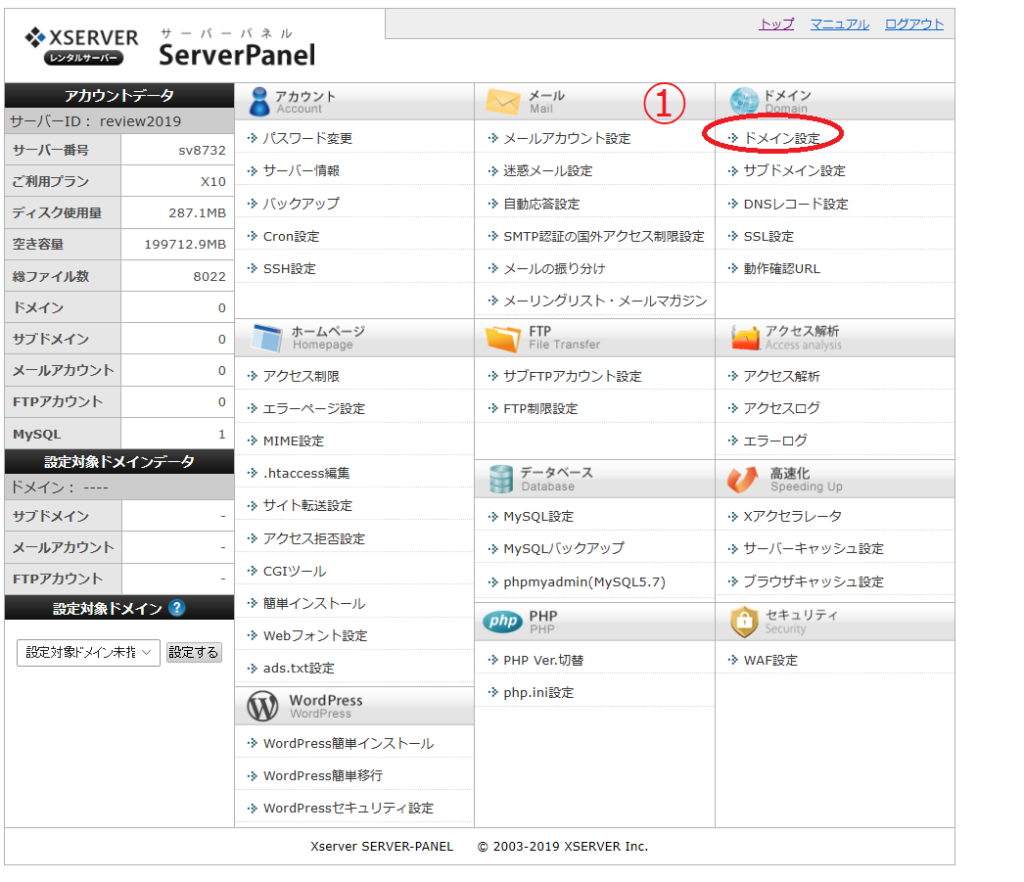Open 迷惑メール設定
Viewport: 1024px width, 882px height.
(x=548, y=171)
